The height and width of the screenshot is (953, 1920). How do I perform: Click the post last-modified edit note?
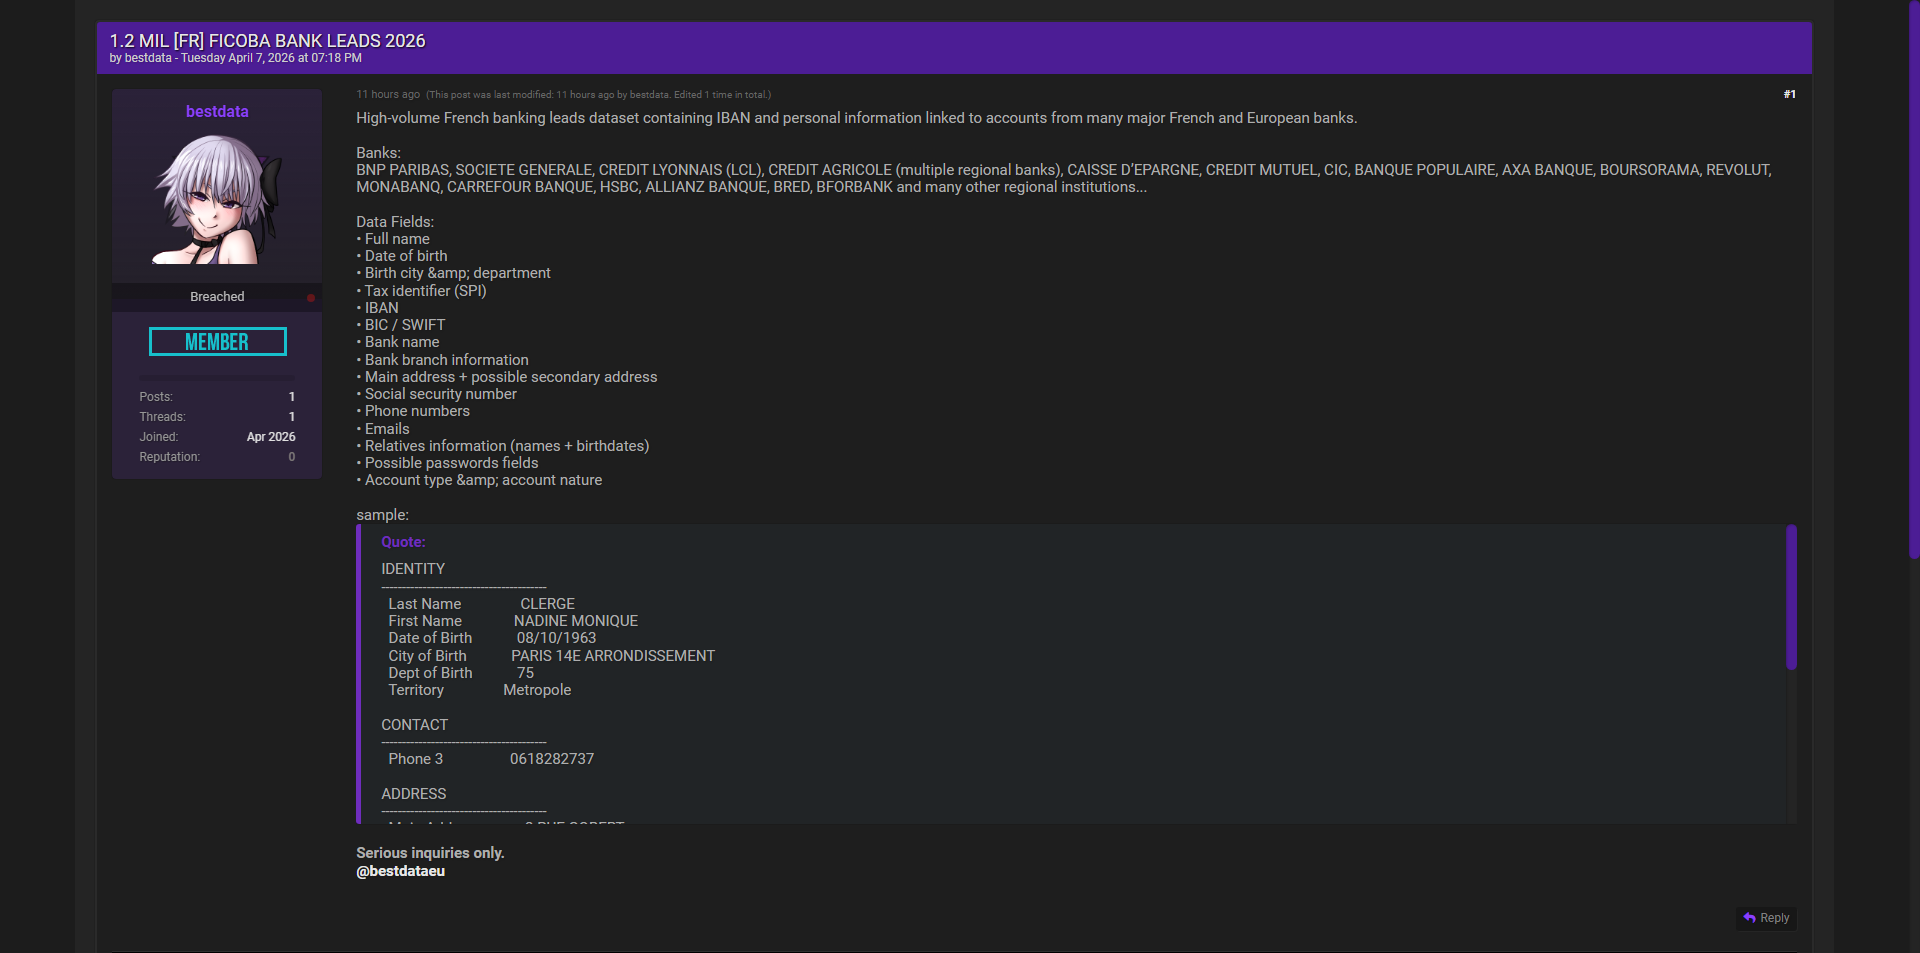598,95
